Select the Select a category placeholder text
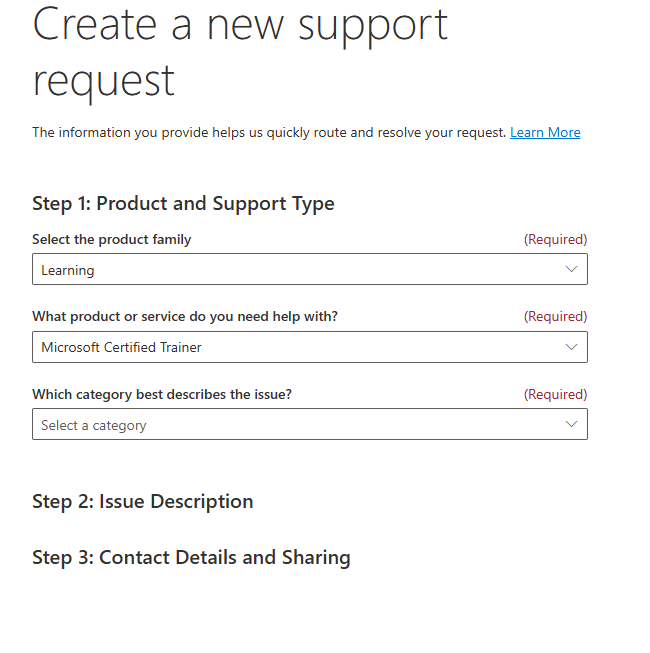The height and width of the screenshot is (653, 650). point(94,426)
